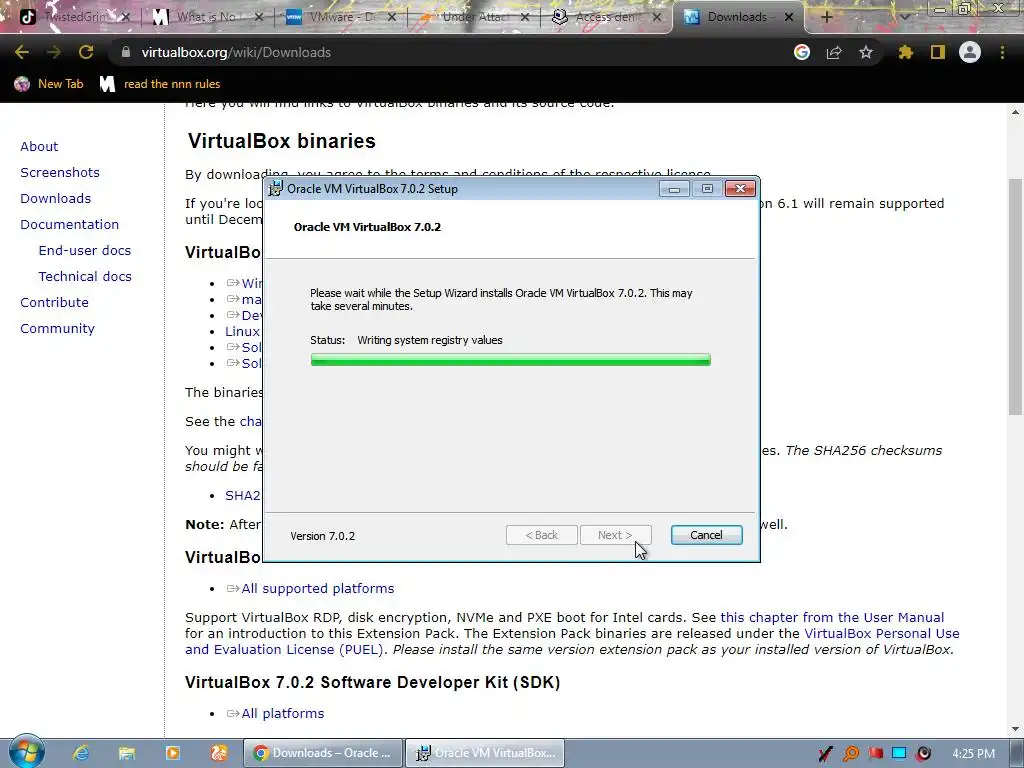This screenshot has width=1024, height=768.
Task: Open Chrome three-dot menu
Action: click(1002, 52)
